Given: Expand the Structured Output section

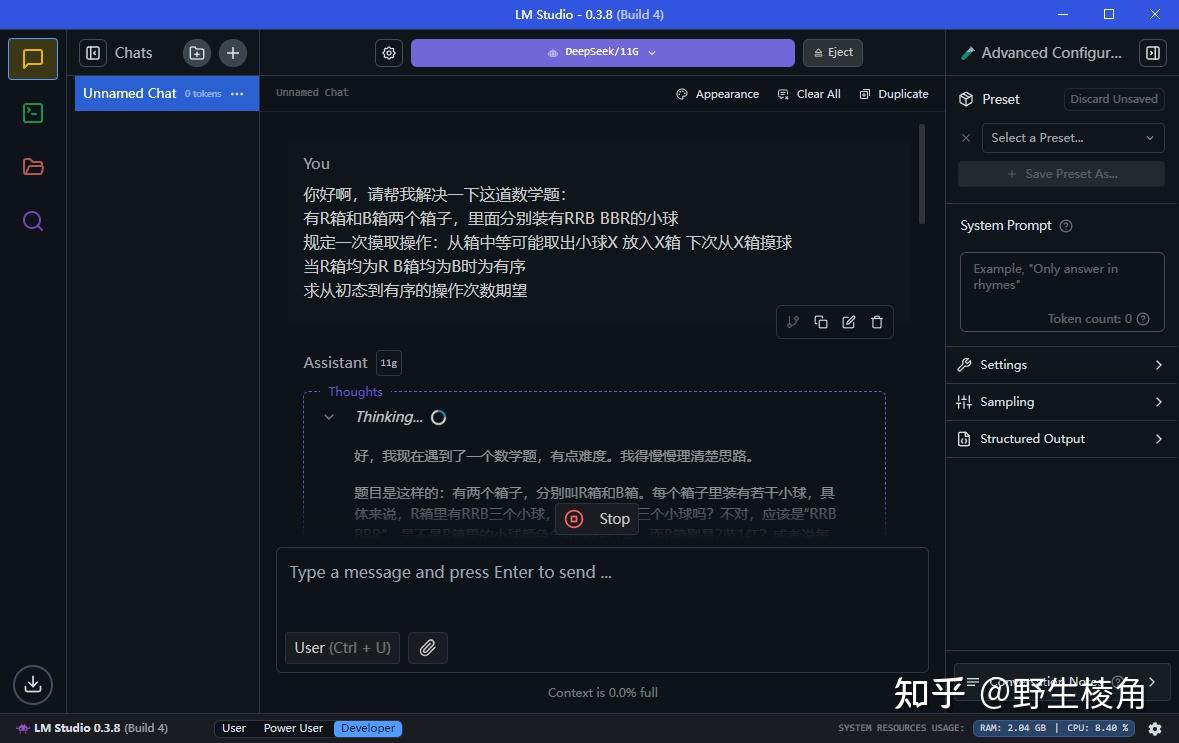Looking at the screenshot, I should 1061,438.
